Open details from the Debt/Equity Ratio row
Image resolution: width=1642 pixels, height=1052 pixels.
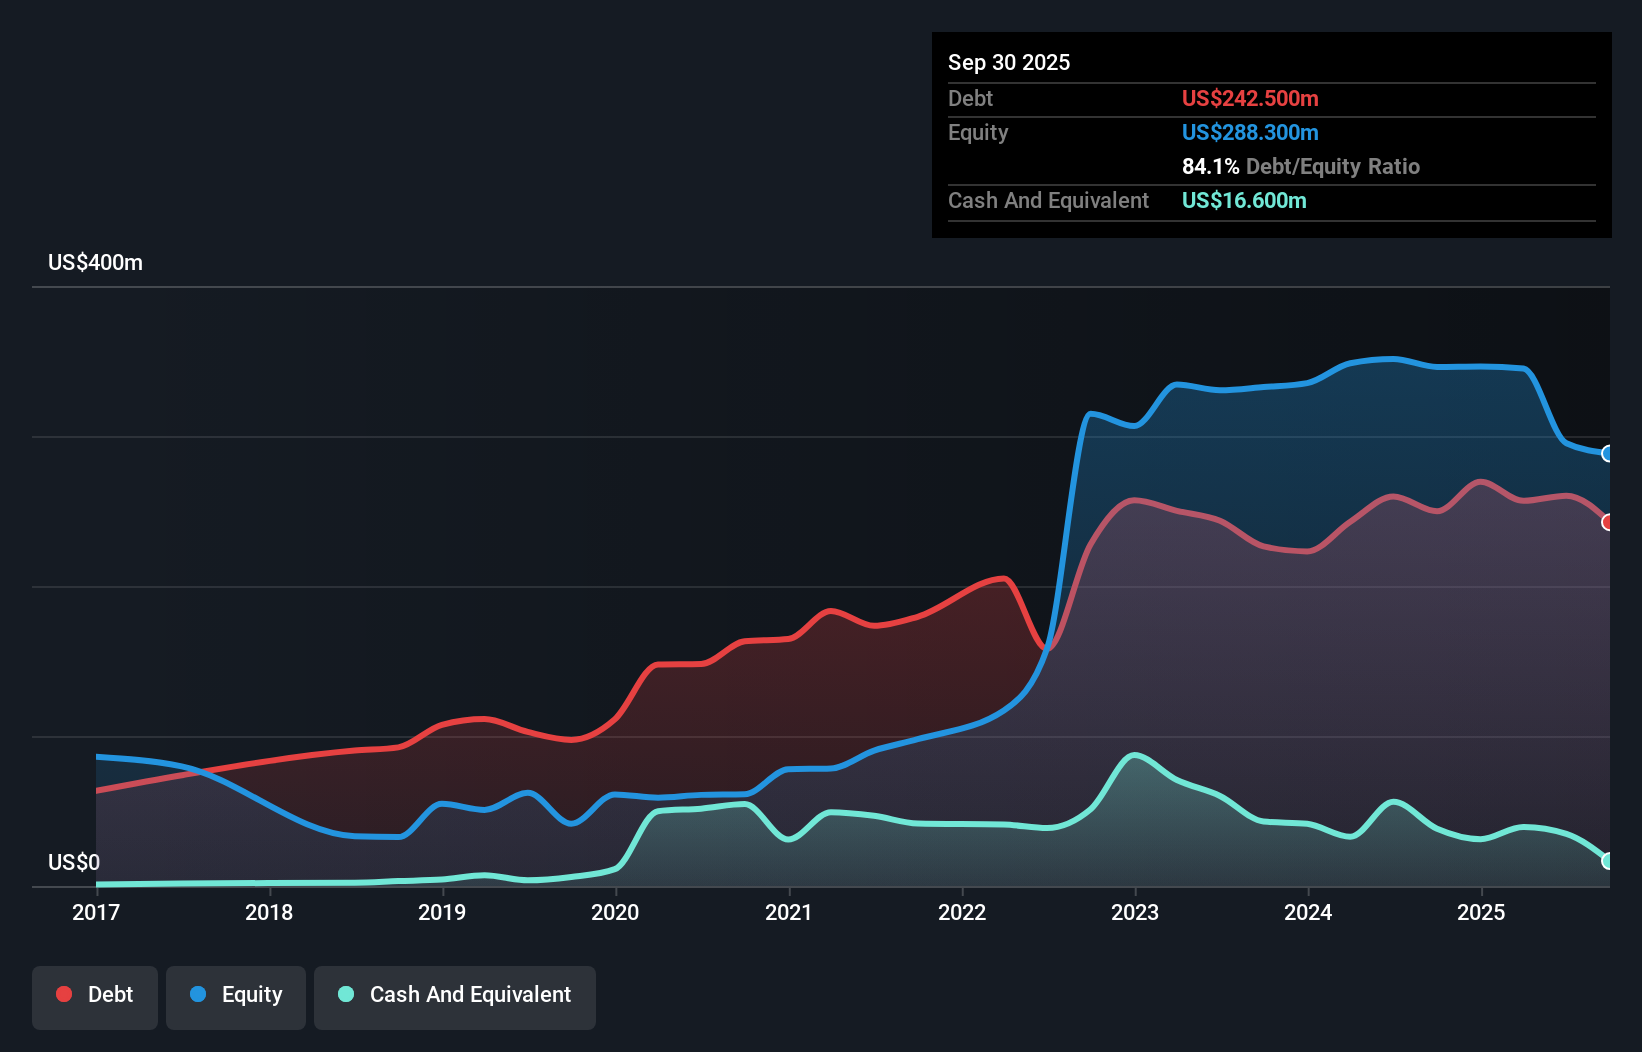pos(1301,166)
